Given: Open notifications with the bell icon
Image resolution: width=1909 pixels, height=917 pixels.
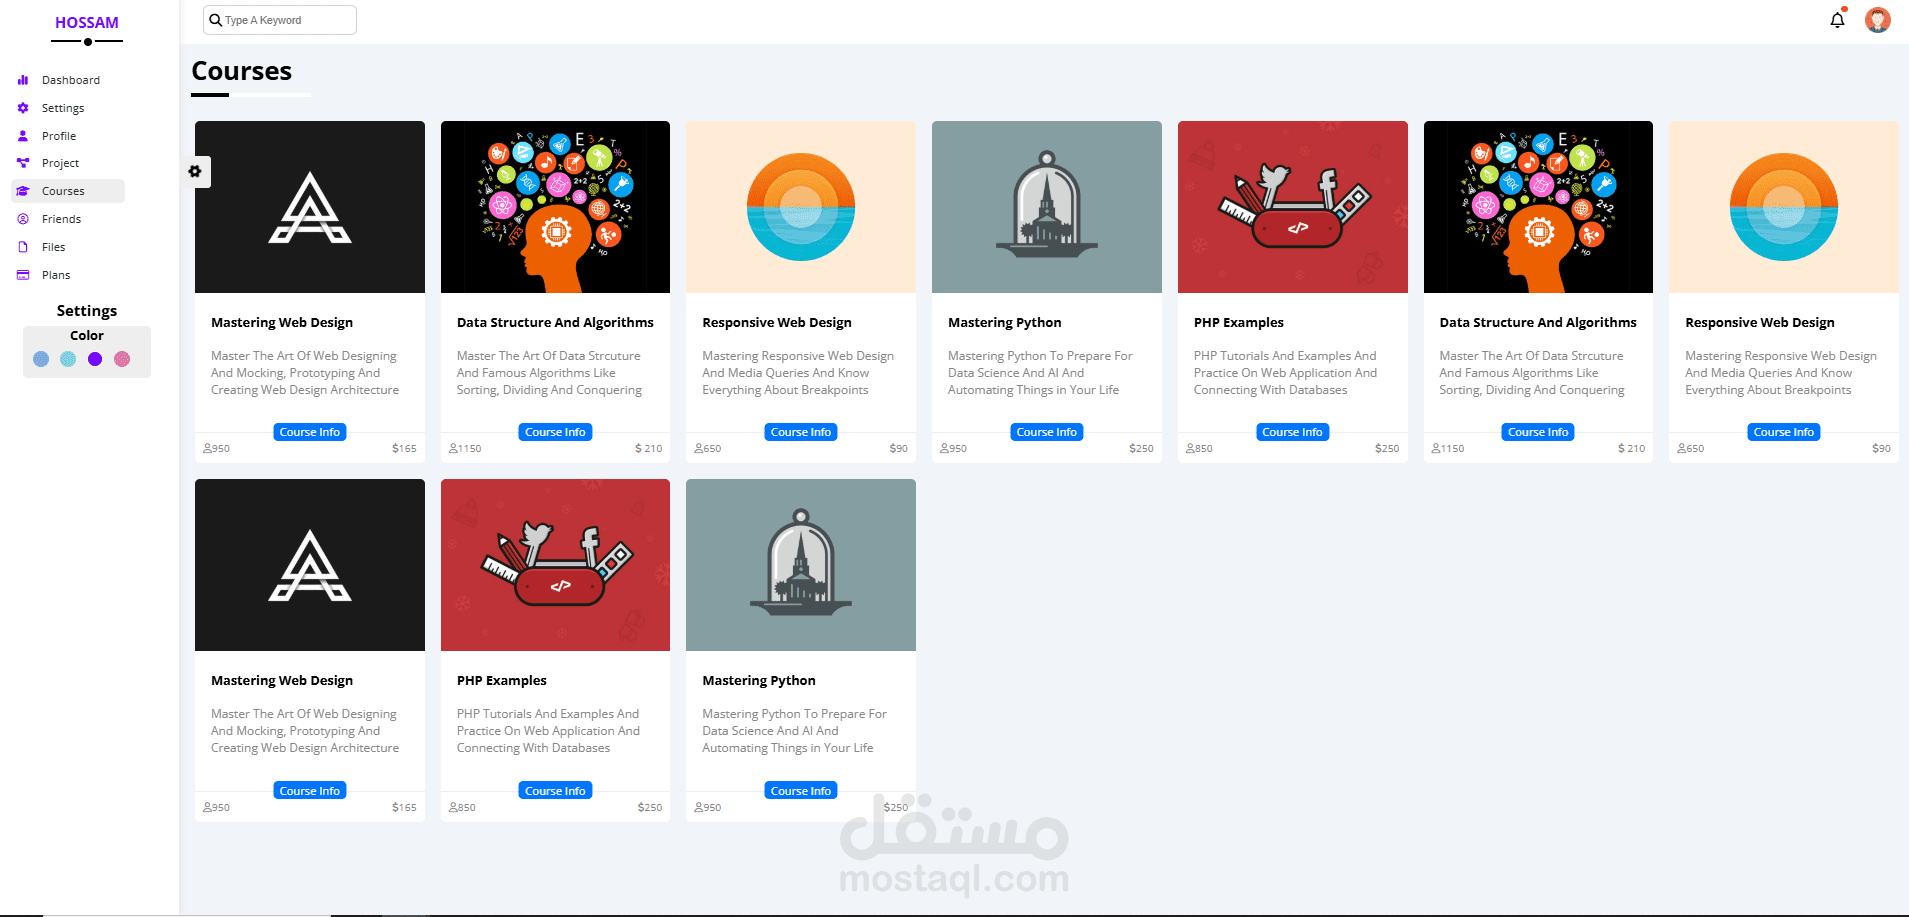Looking at the screenshot, I should coord(1837,20).
